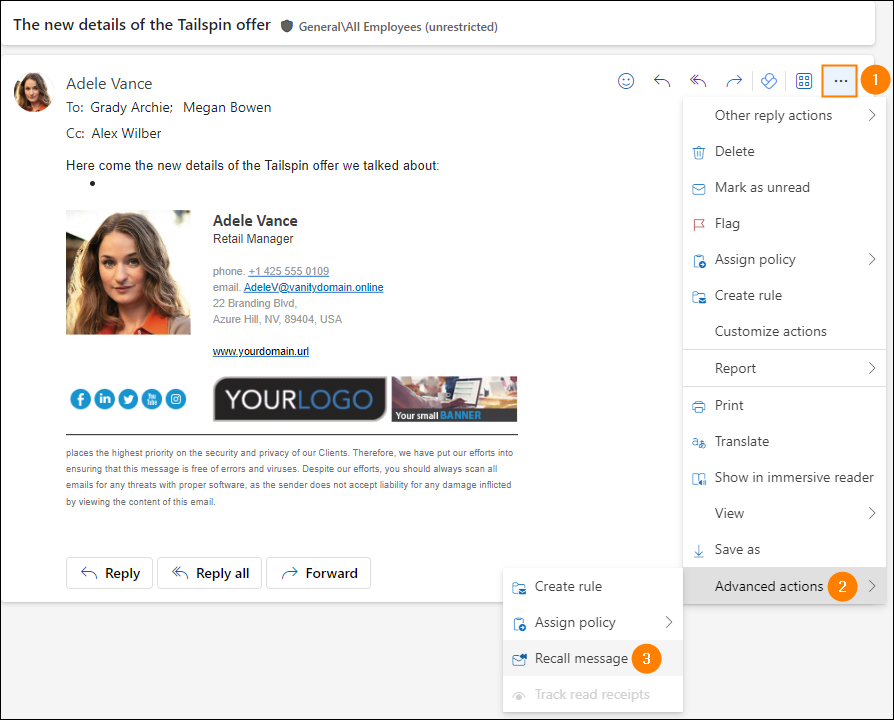Click the reply all double-arrow icon
Image resolution: width=894 pixels, height=720 pixels.
pos(698,81)
